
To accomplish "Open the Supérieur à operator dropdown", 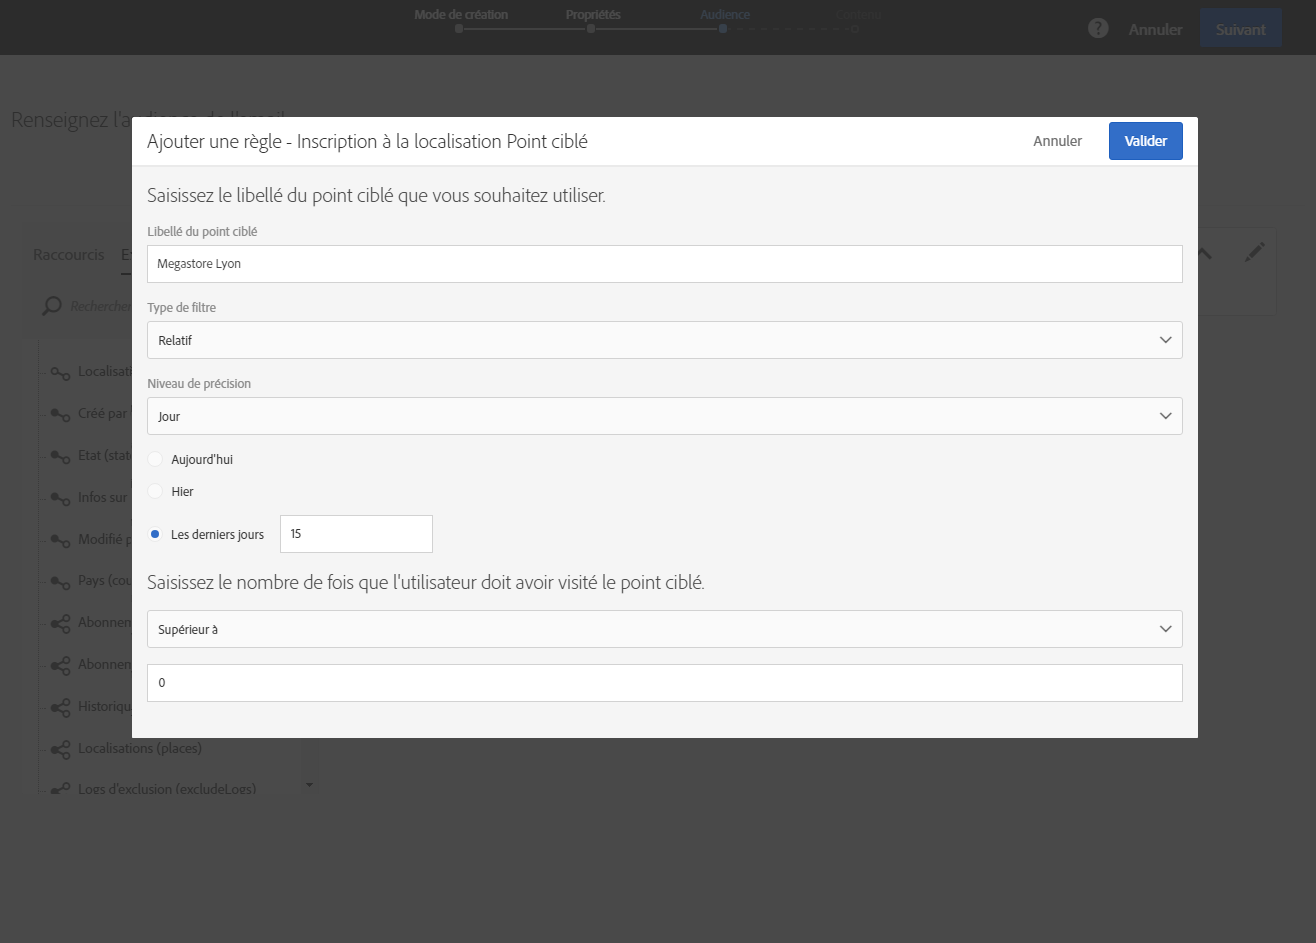I will [x=664, y=629].
